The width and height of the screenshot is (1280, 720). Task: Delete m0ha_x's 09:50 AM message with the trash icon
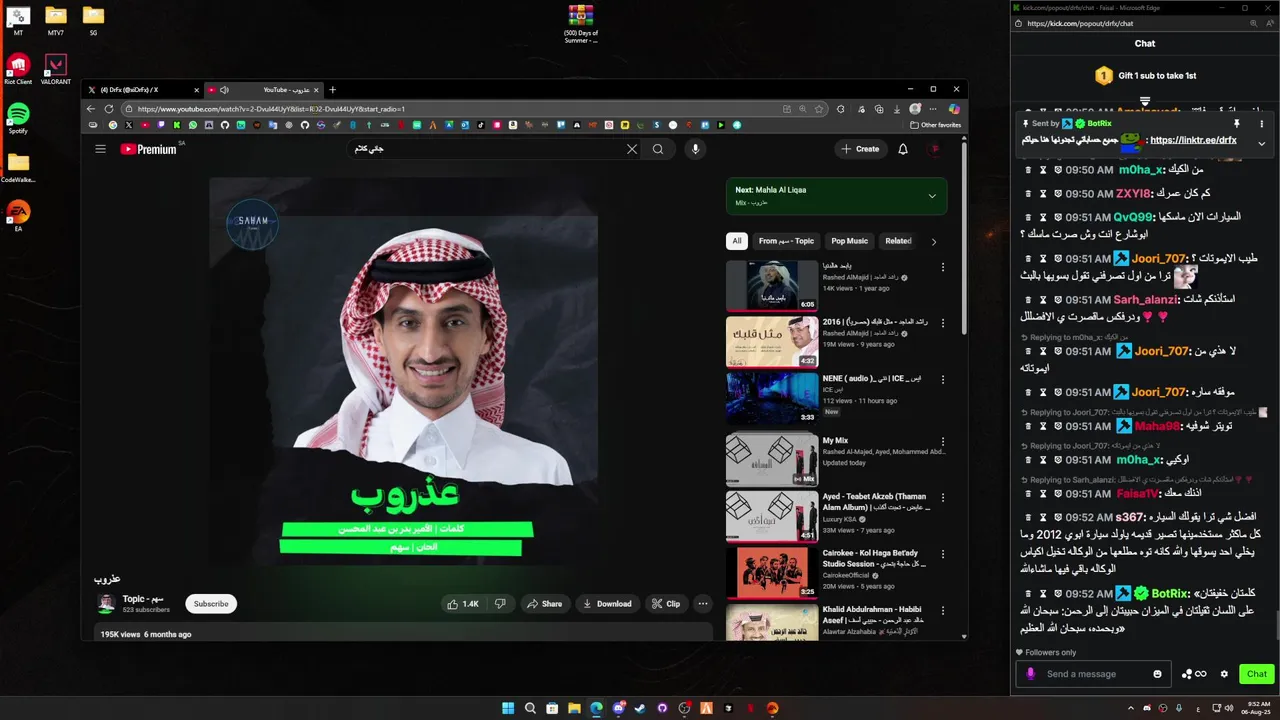point(1027,170)
